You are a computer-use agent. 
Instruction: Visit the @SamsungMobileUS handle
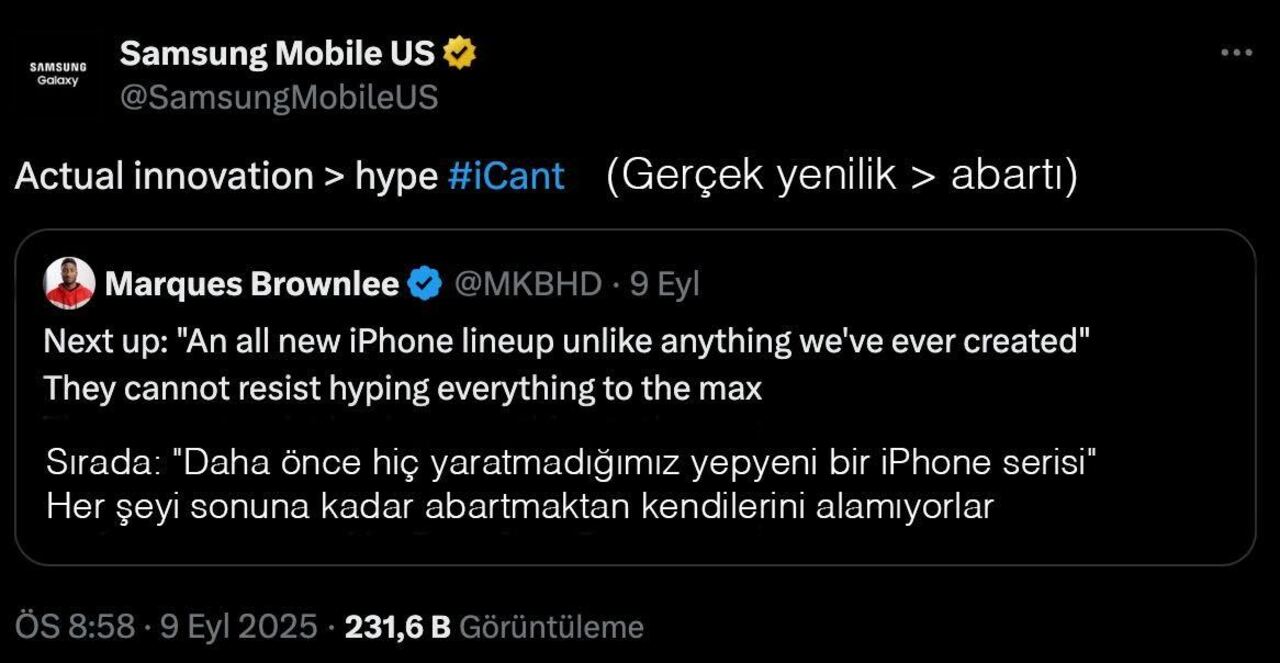coord(279,97)
